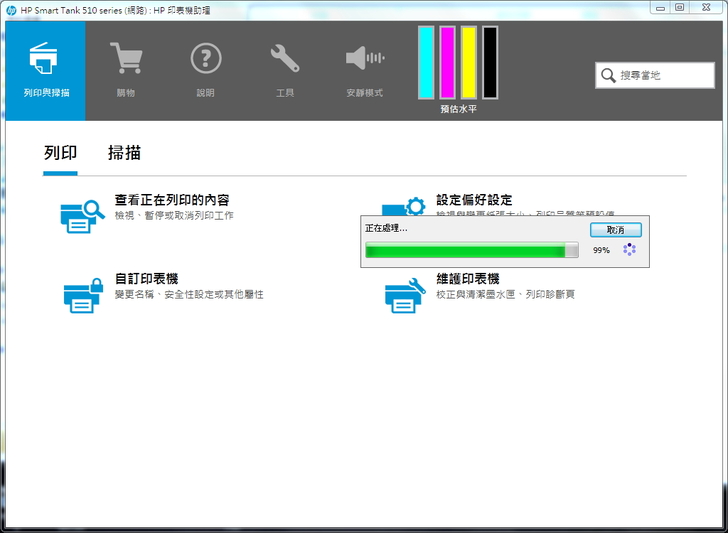Open 查看正在列印的內容 link
The width and height of the screenshot is (728, 533).
[172, 200]
